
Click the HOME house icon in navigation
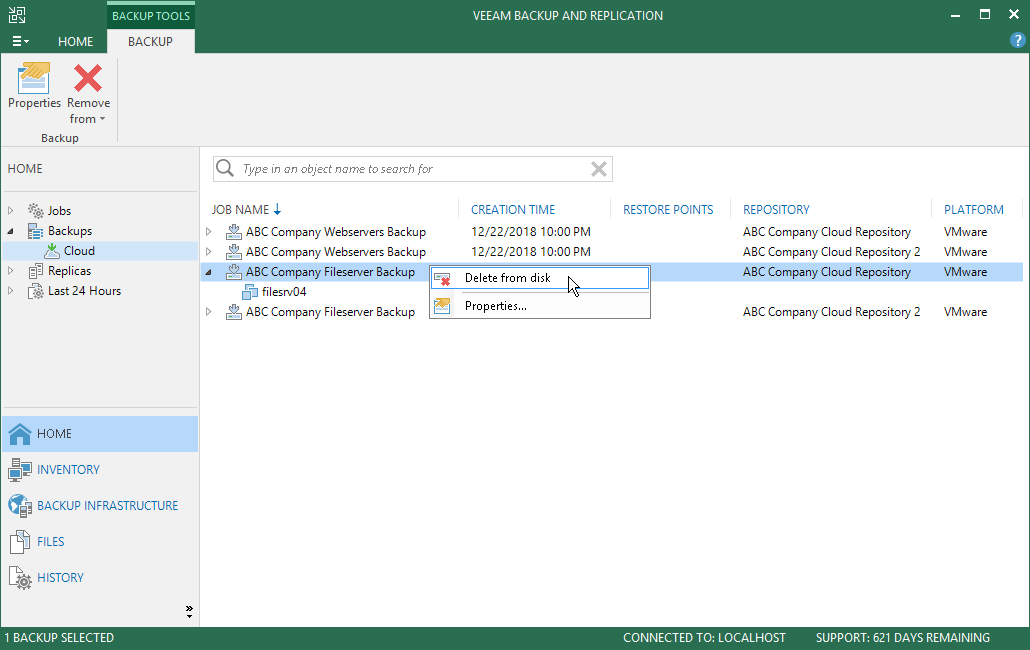click(20, 434)
